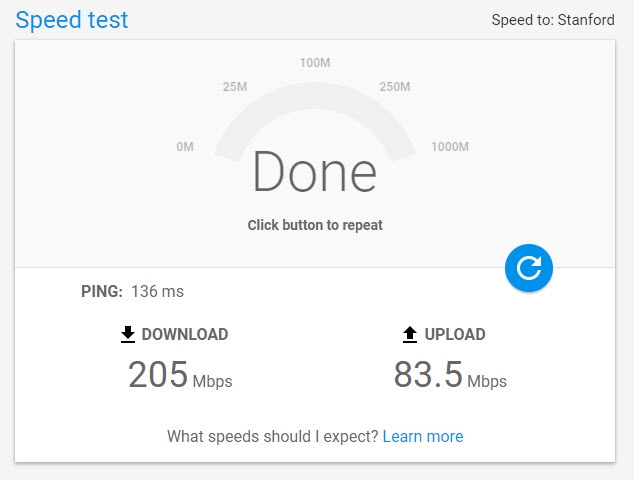634x480 pixels.
Task: Click the 1000M gauge label
Action: pos(450,146)
